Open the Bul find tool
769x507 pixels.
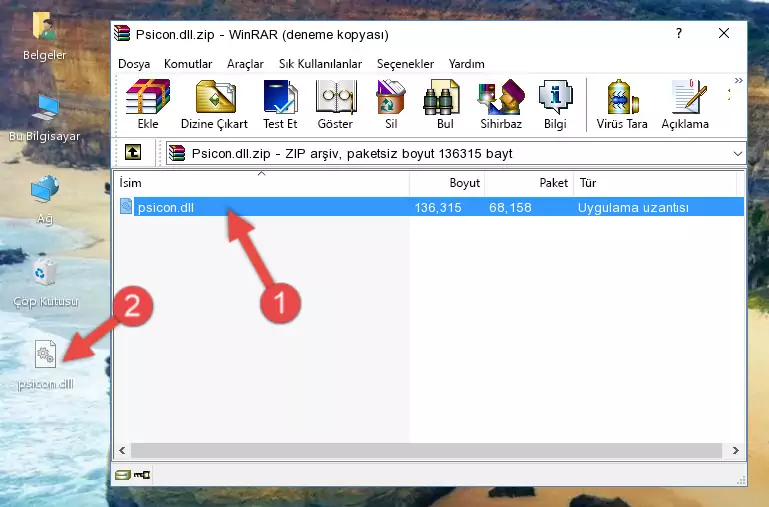[x=444, y=104]
